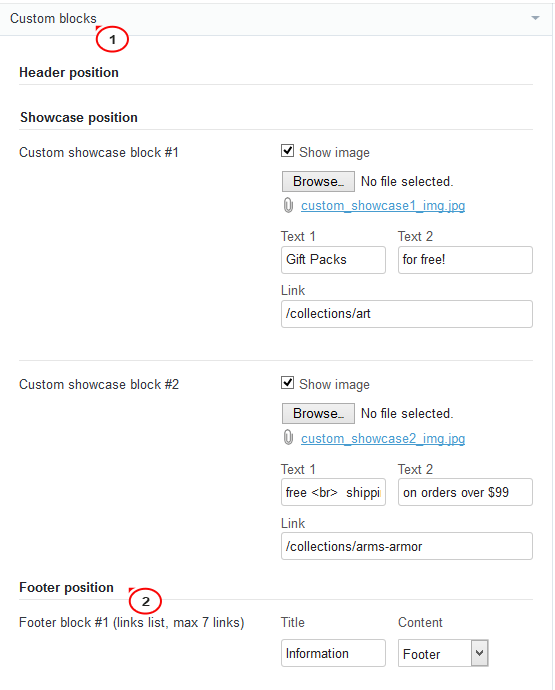Click the 'for free!' Text 2 field
Image resolution: width=555 pixels, height=690 pixels.
(465, 260)
